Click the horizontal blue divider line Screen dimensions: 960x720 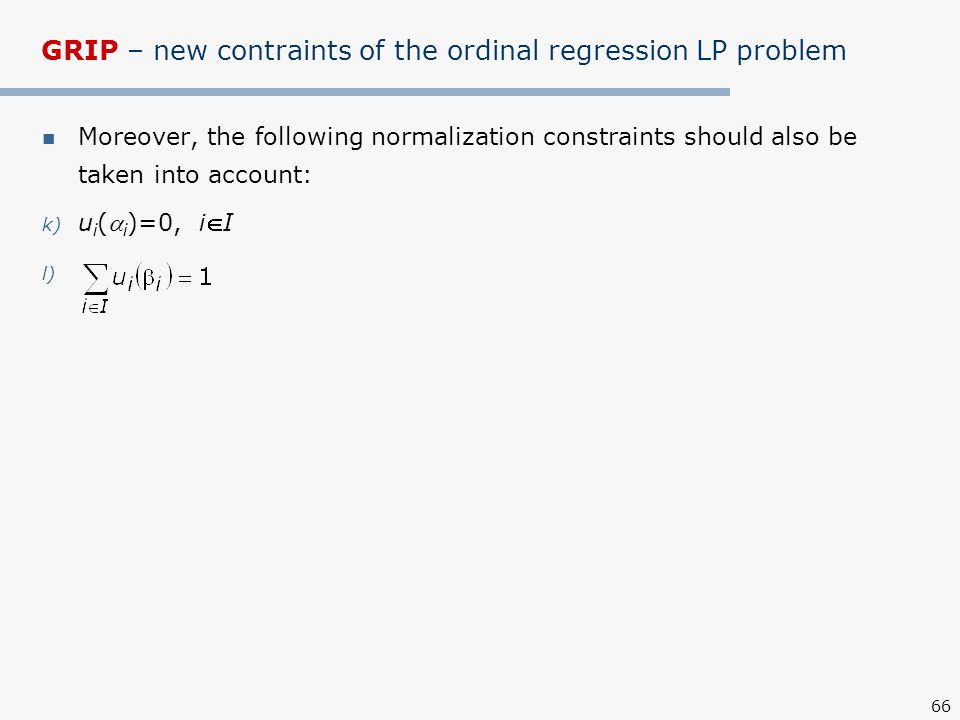(365, 92)
